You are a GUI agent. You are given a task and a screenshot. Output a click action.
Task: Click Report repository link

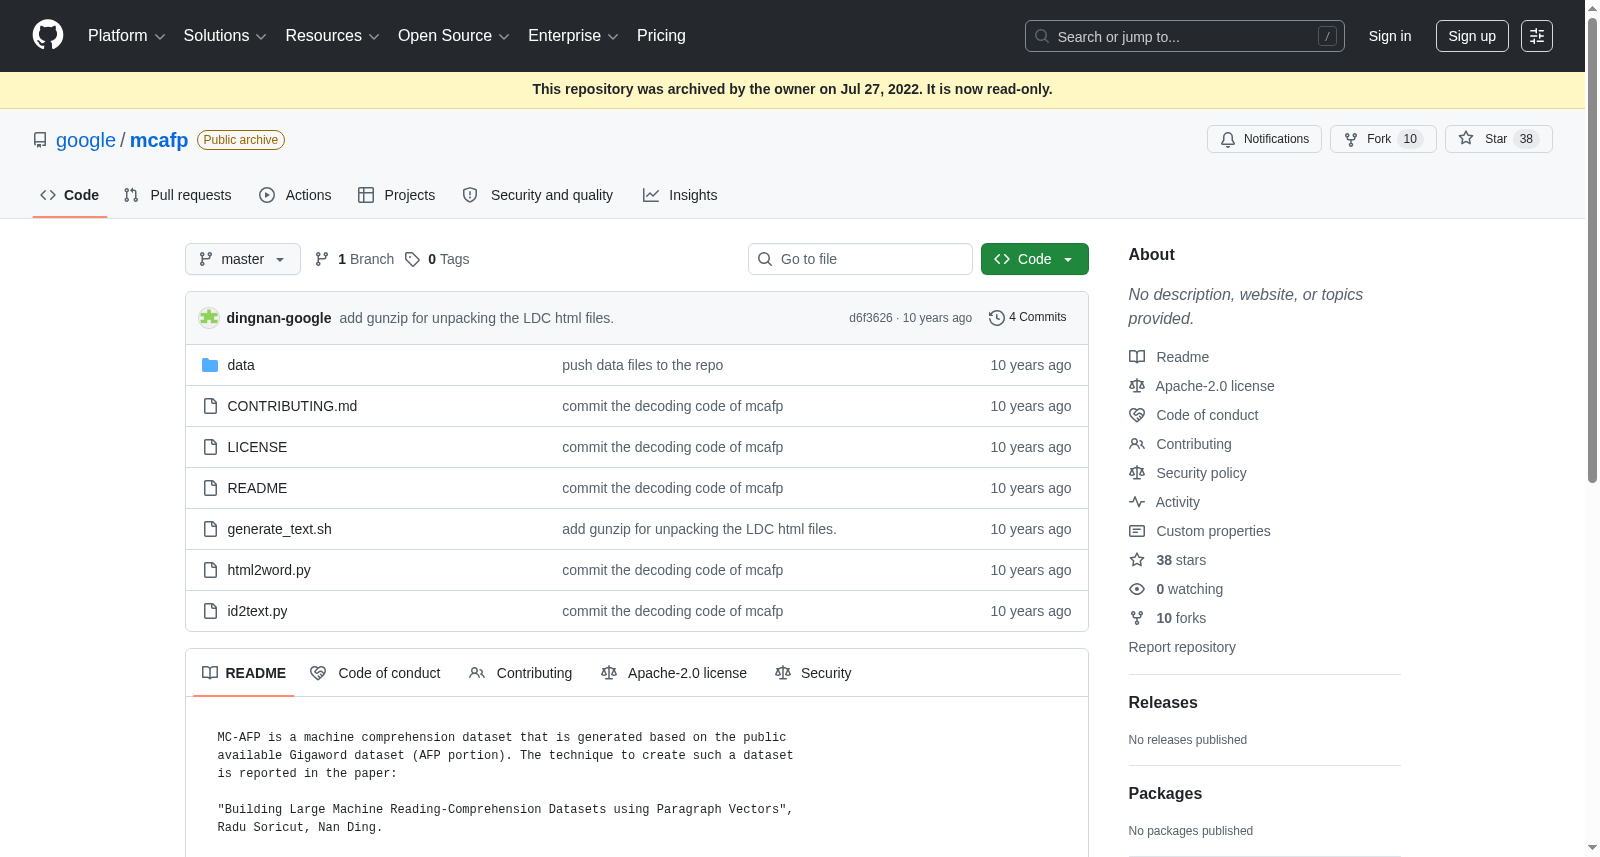pyautogui.click(x=1182, y=647)
